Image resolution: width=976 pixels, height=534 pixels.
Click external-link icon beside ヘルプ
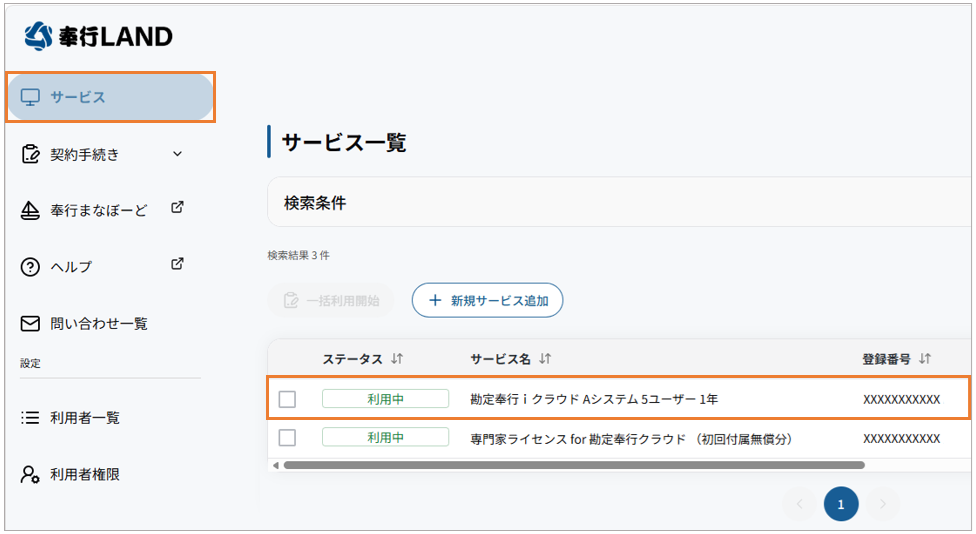(x=177, y=264)
